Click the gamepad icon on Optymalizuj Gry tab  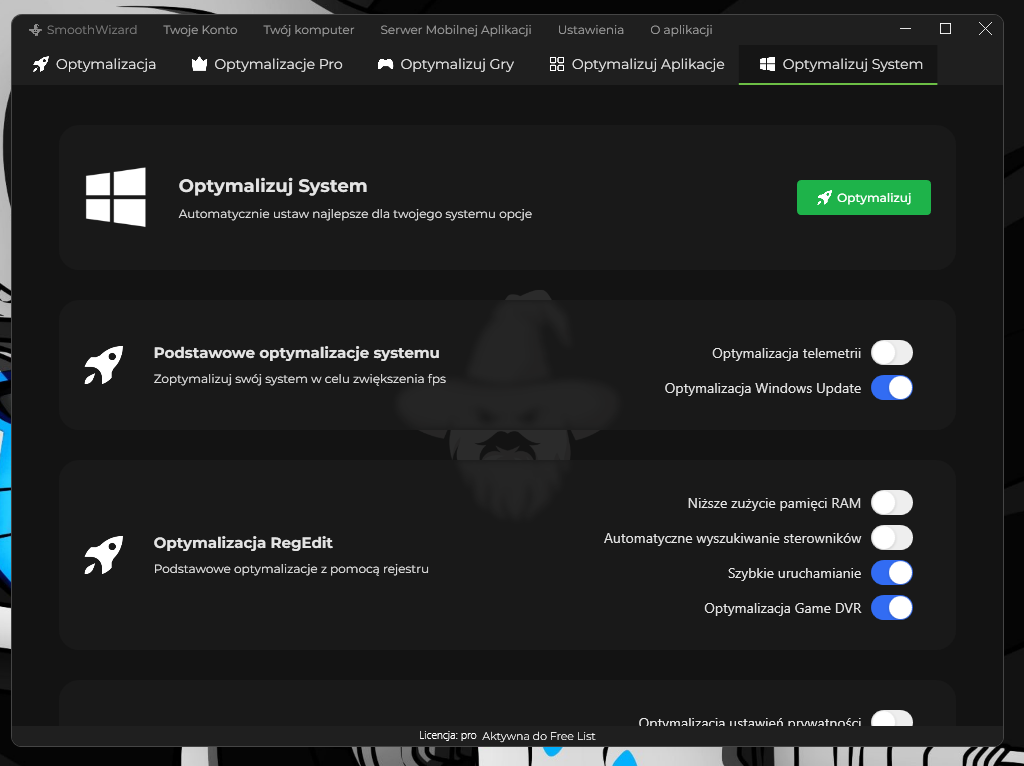[x=385, y=64]
